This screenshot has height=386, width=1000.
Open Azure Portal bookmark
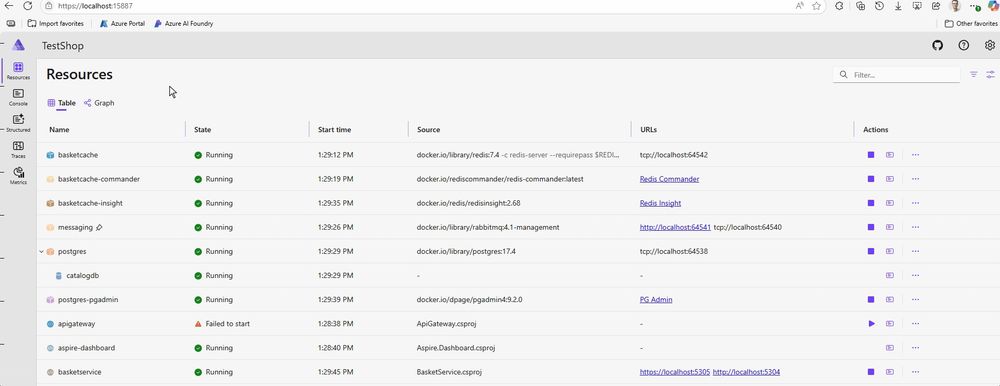(x=122, y=24)
